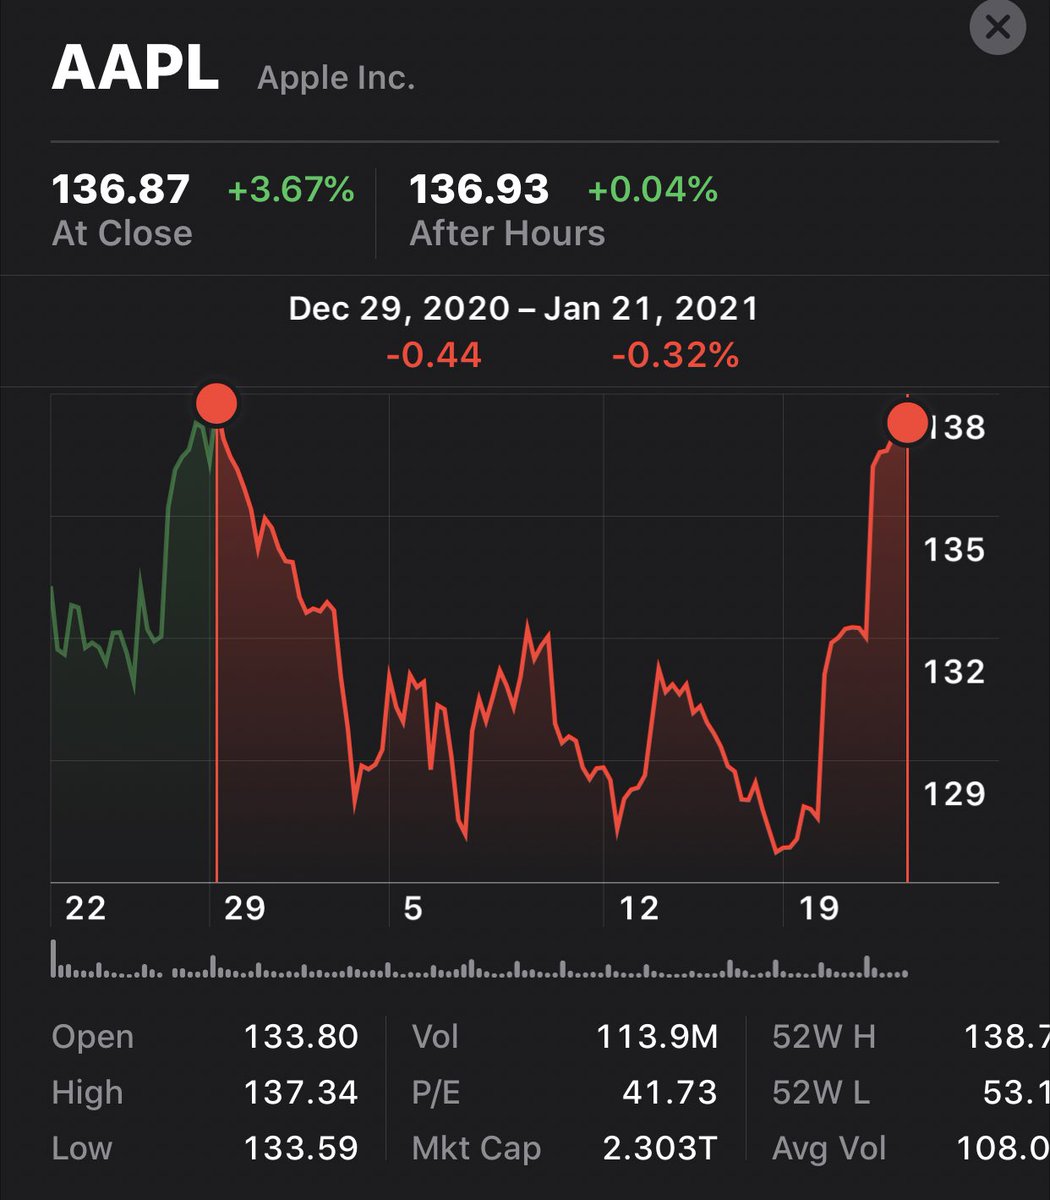Tap the Low value 133.59
The width and height of the screenshot is (1050, 1200).
pos(301,1148)
